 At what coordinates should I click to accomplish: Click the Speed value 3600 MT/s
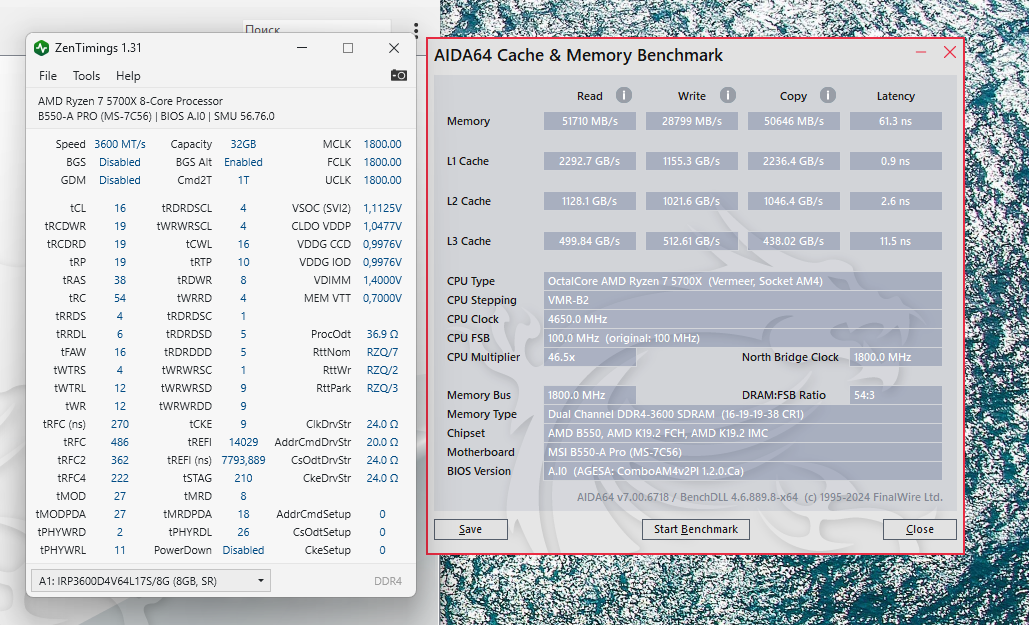(x=120, y=144)
